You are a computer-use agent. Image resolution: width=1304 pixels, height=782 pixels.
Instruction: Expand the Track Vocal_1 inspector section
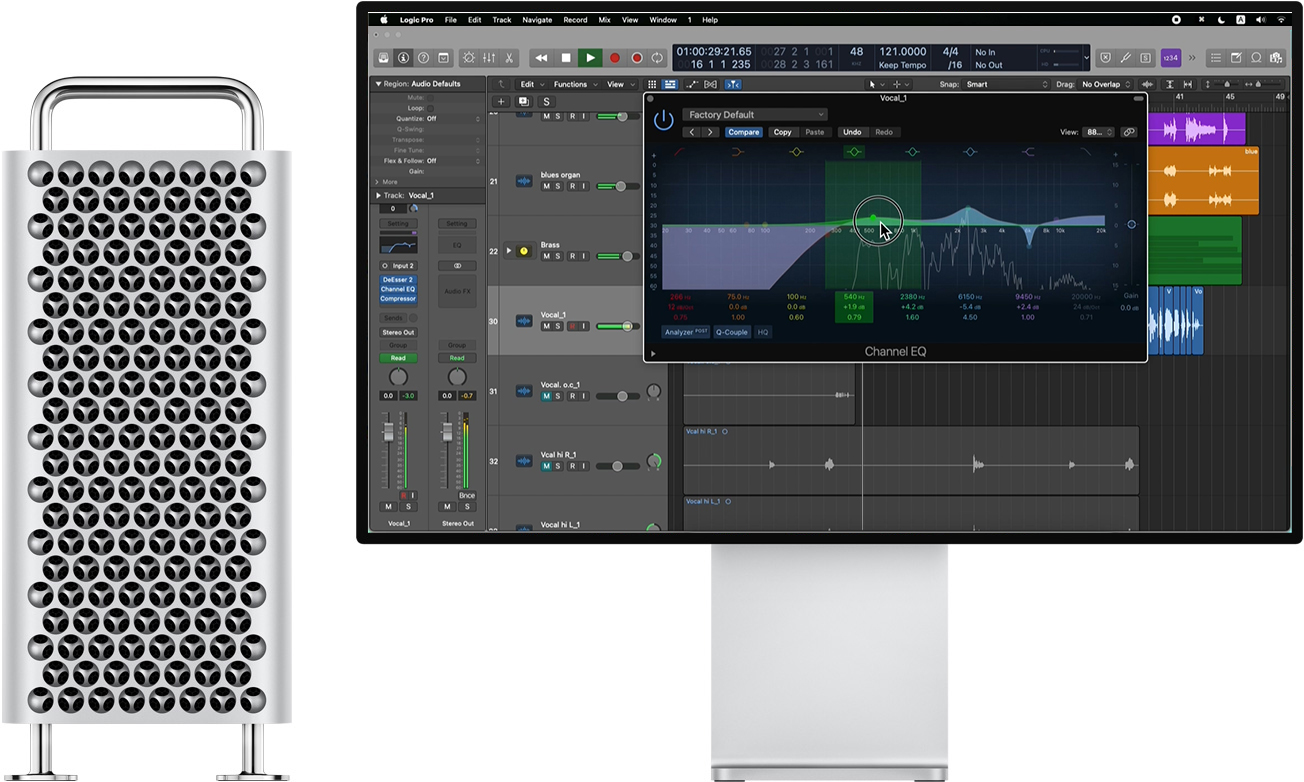[379, 196]
